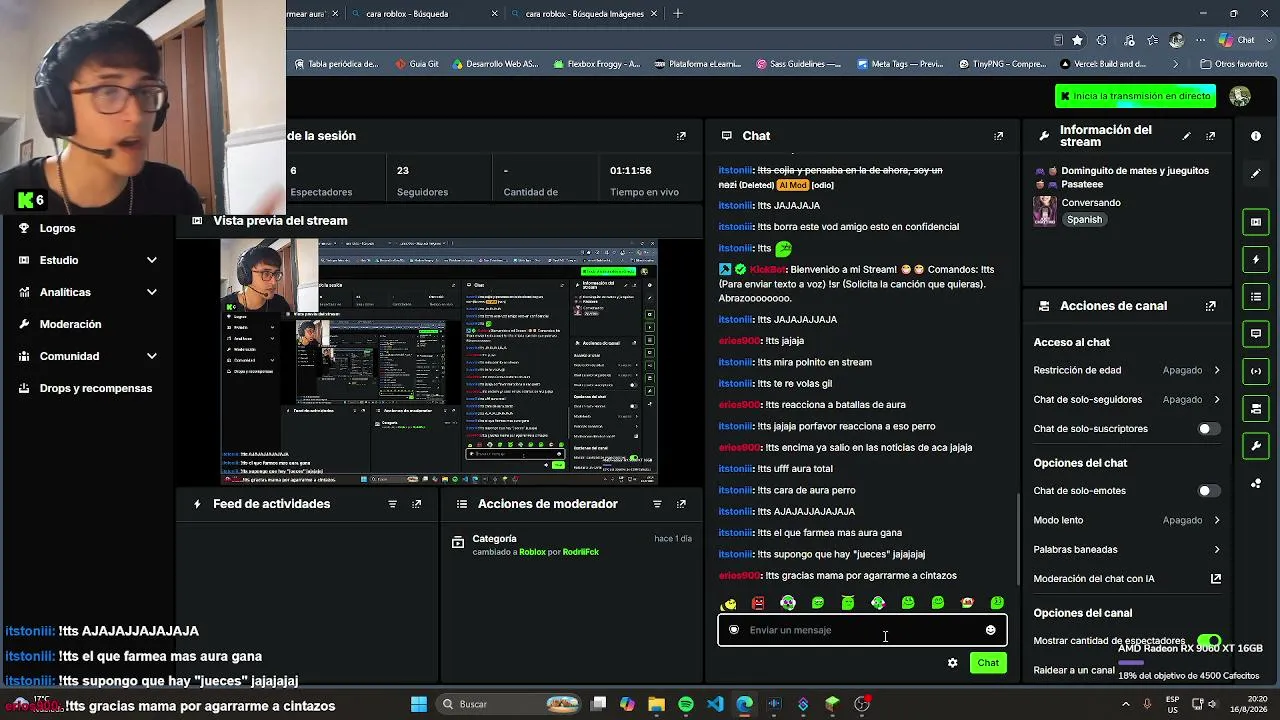The width and height of the screenshot is (1280, 720).
Task: Switch to the 'cara roblox - Búsqueda' tab
Action: click(x=423, y=14)
